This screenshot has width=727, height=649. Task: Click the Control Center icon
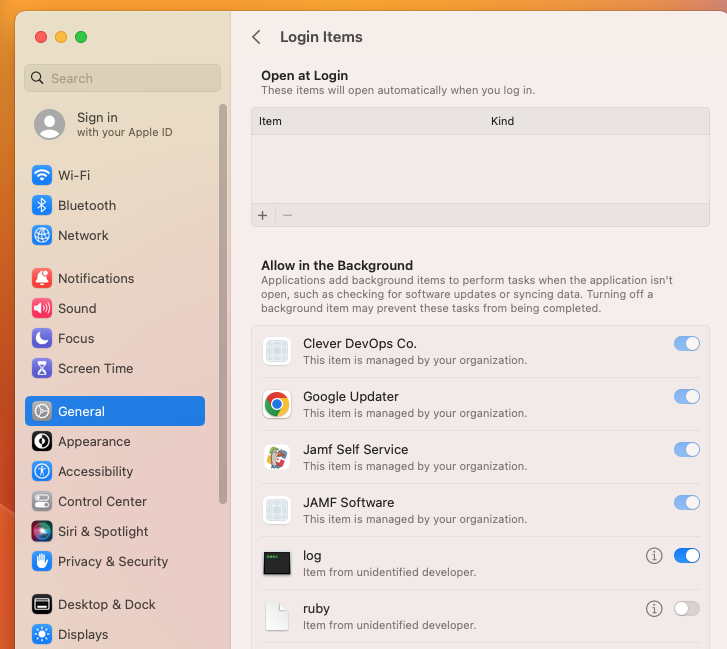42,502
